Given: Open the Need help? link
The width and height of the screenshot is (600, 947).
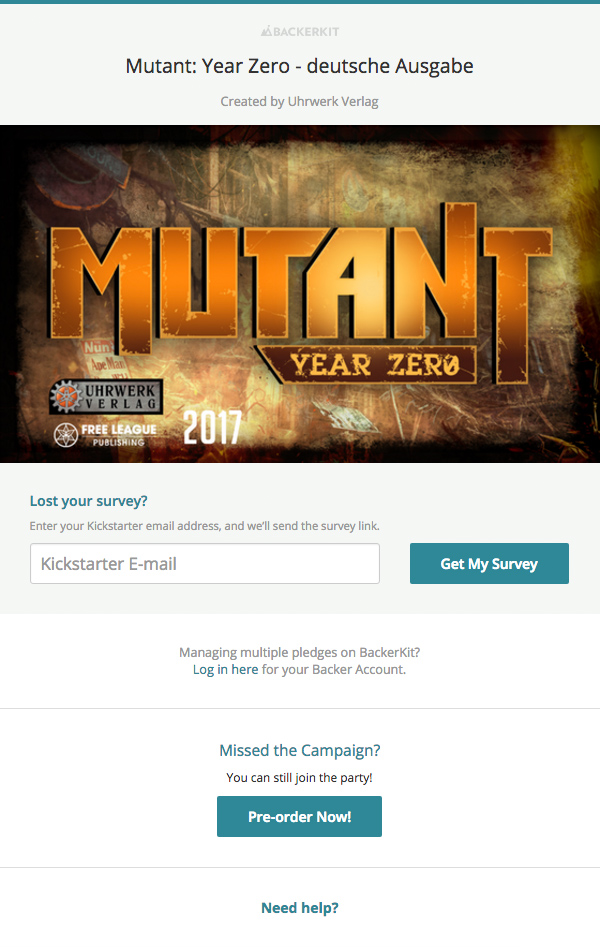Looking at the screenshot, I should (x=300, y=908).
